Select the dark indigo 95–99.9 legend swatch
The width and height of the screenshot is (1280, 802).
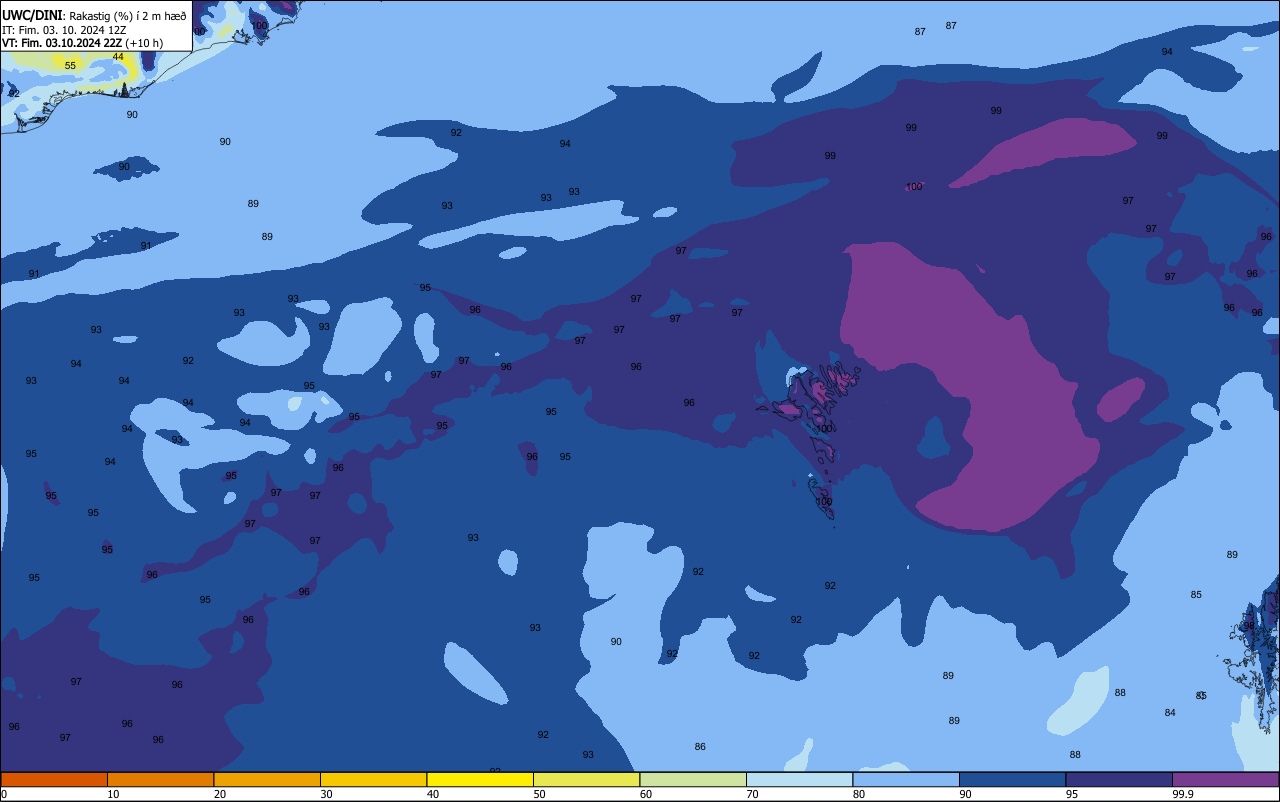coord(1119,779)
